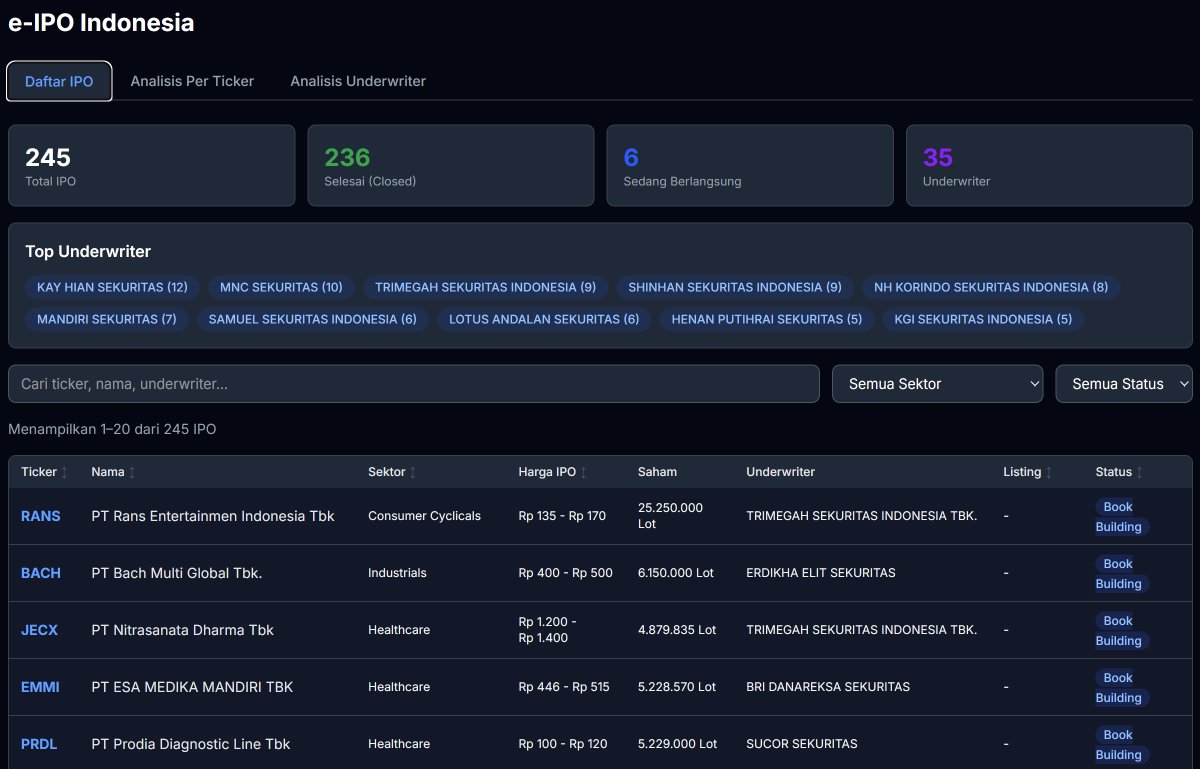Click Book Building status badge in EMMI row
The image size is (1200, 769).
pyautogui.click(x=1122, y=688)
